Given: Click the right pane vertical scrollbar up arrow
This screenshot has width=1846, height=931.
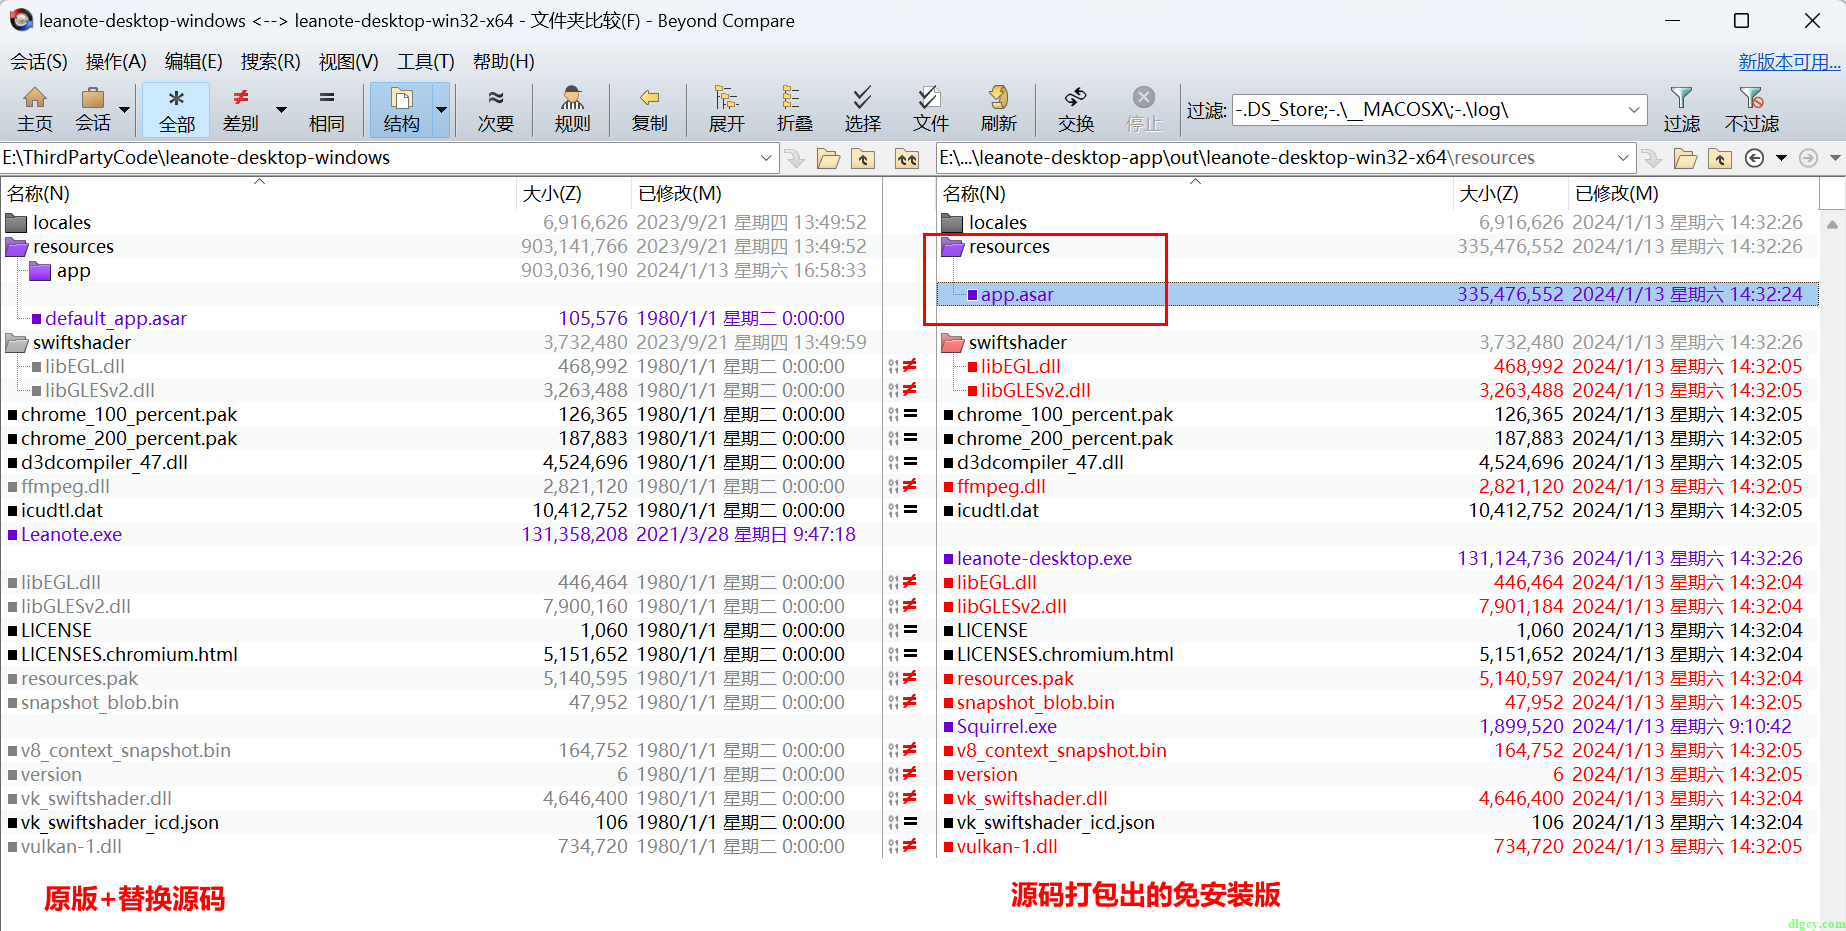Looking at the screenshot, I should 1832,223.
